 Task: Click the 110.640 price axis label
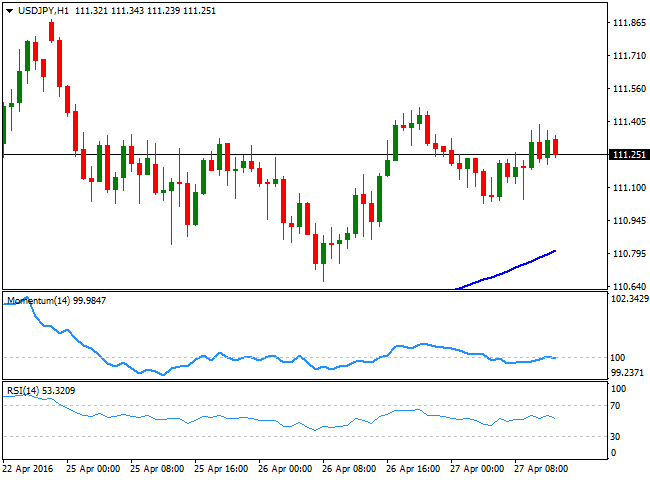[629, 286]
